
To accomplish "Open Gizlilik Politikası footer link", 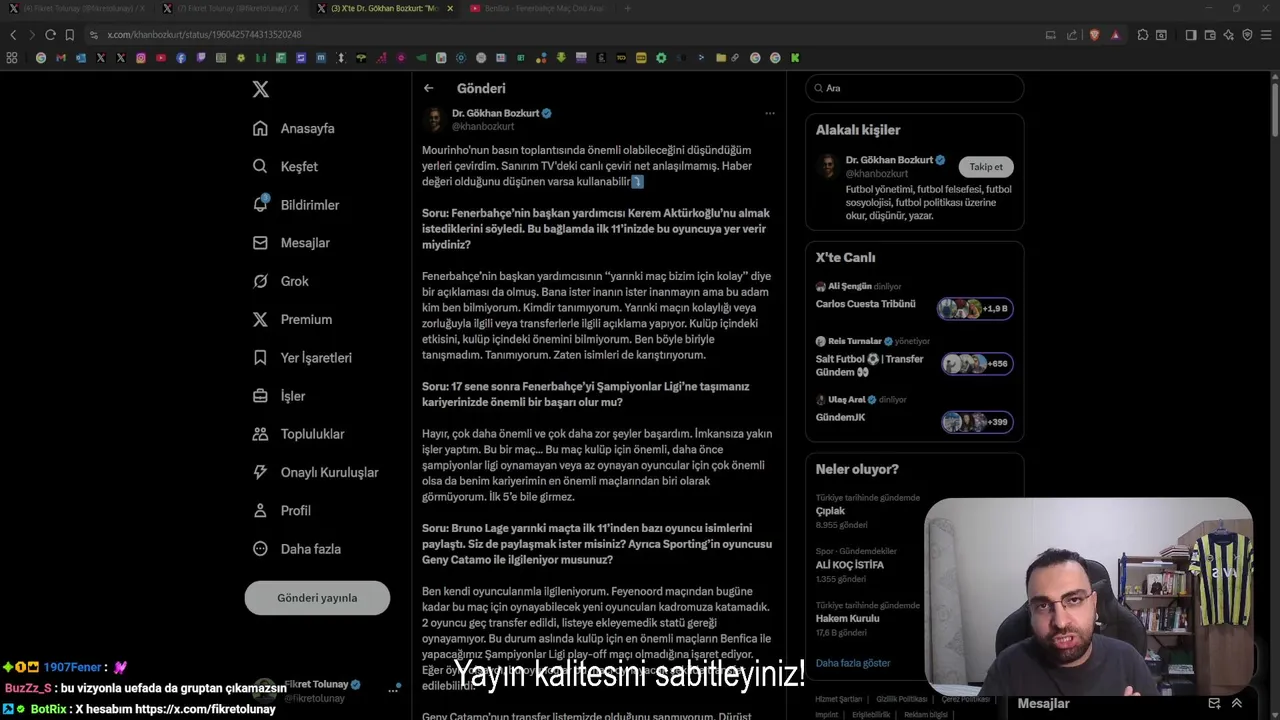I will pyautogui.click(x=902, y=699).
